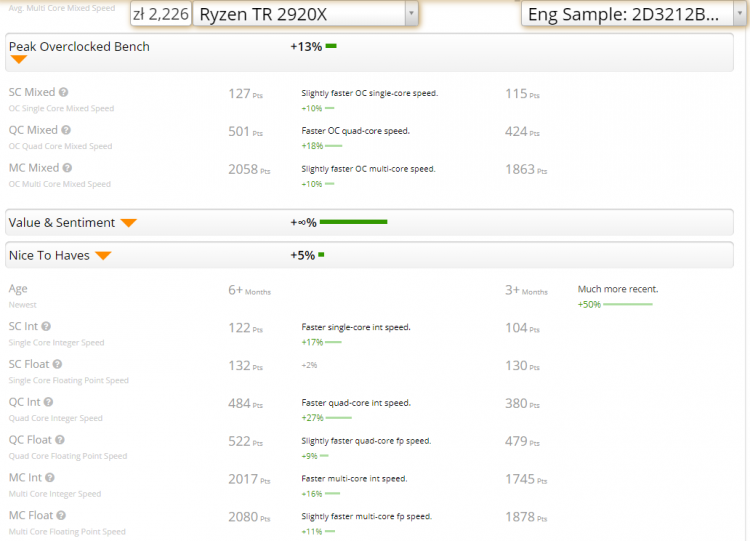
Task: Open help icon next to SC Float
Action: 57,364
